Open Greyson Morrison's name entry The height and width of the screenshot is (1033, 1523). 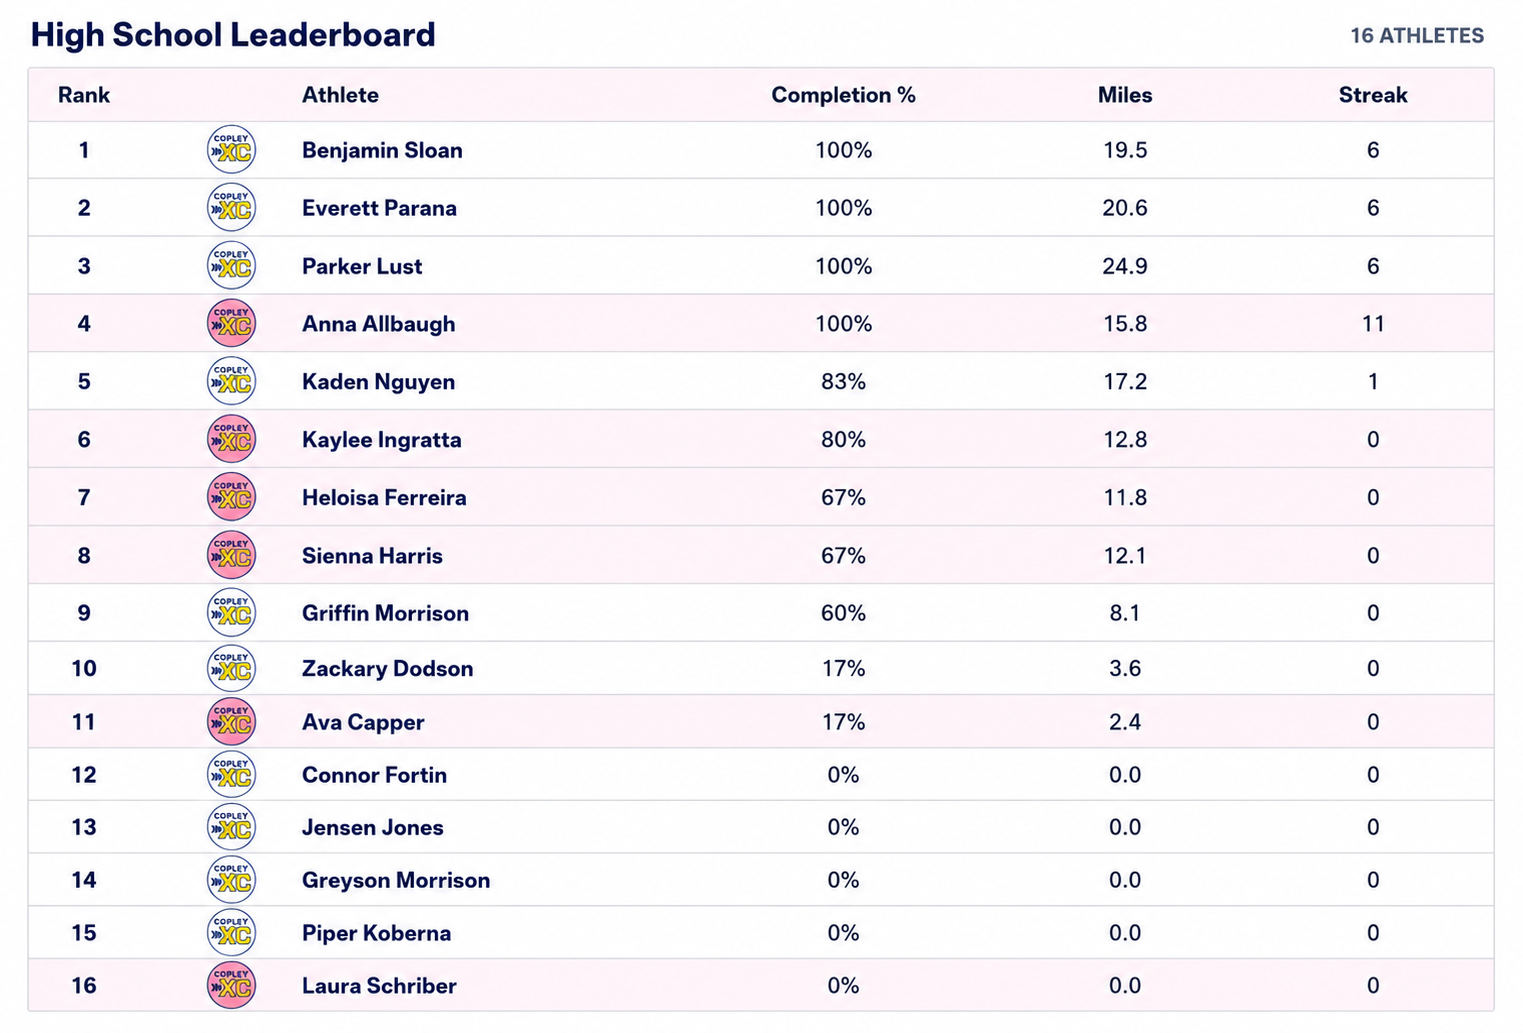(396, 880)
